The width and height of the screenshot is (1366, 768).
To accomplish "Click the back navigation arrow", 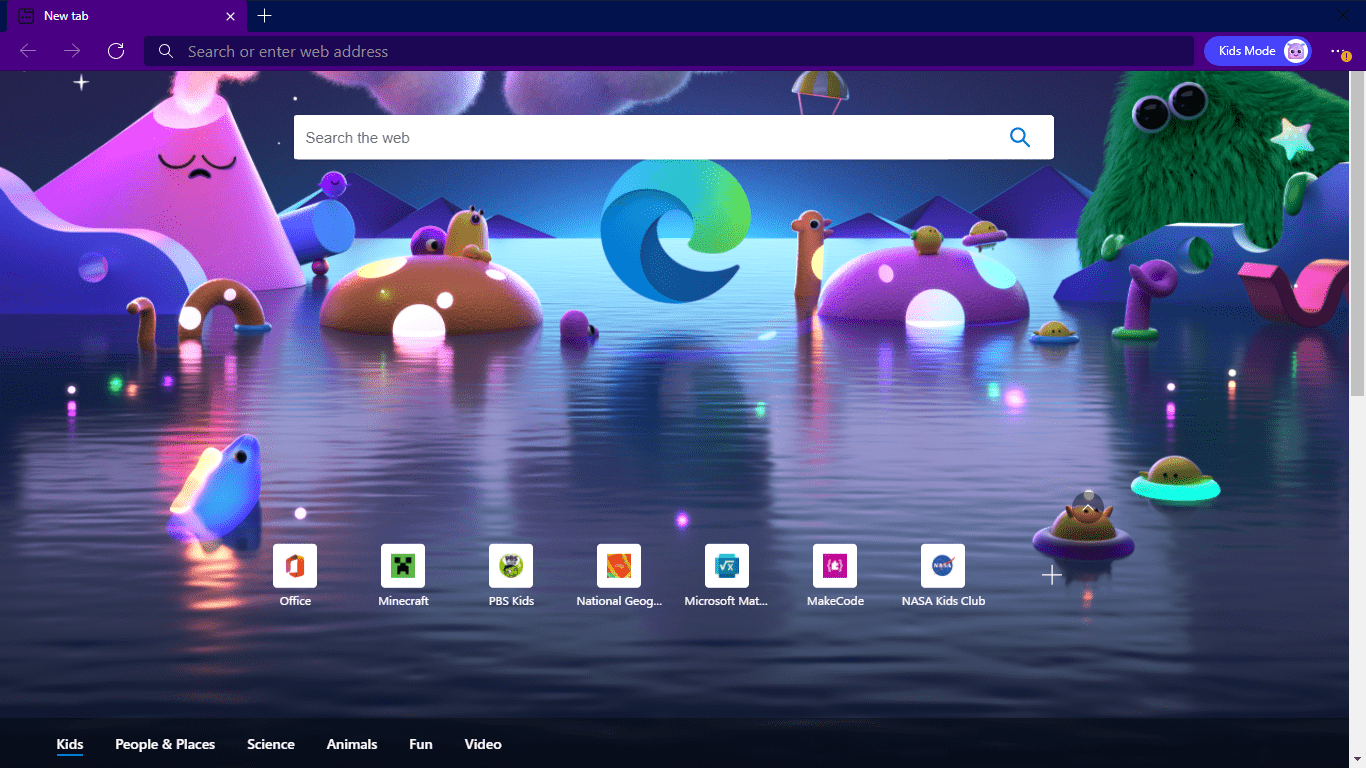I will 27,51.
